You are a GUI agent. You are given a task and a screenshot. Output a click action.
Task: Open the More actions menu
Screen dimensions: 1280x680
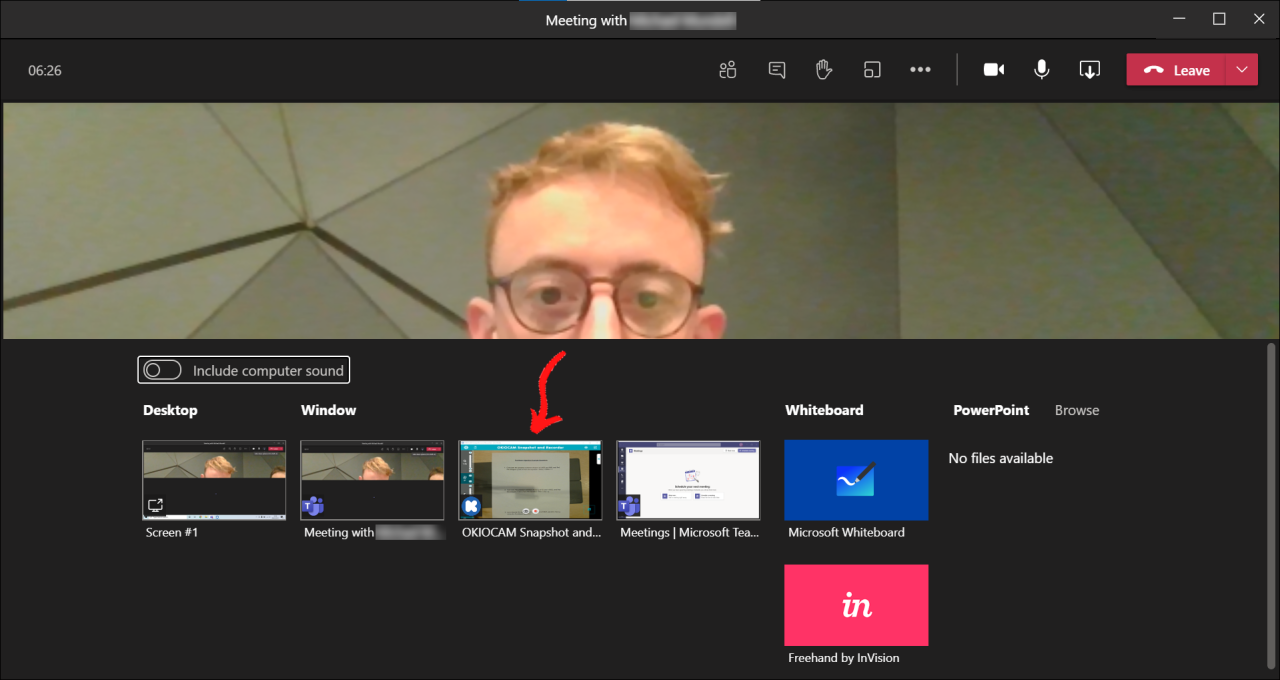920,69
